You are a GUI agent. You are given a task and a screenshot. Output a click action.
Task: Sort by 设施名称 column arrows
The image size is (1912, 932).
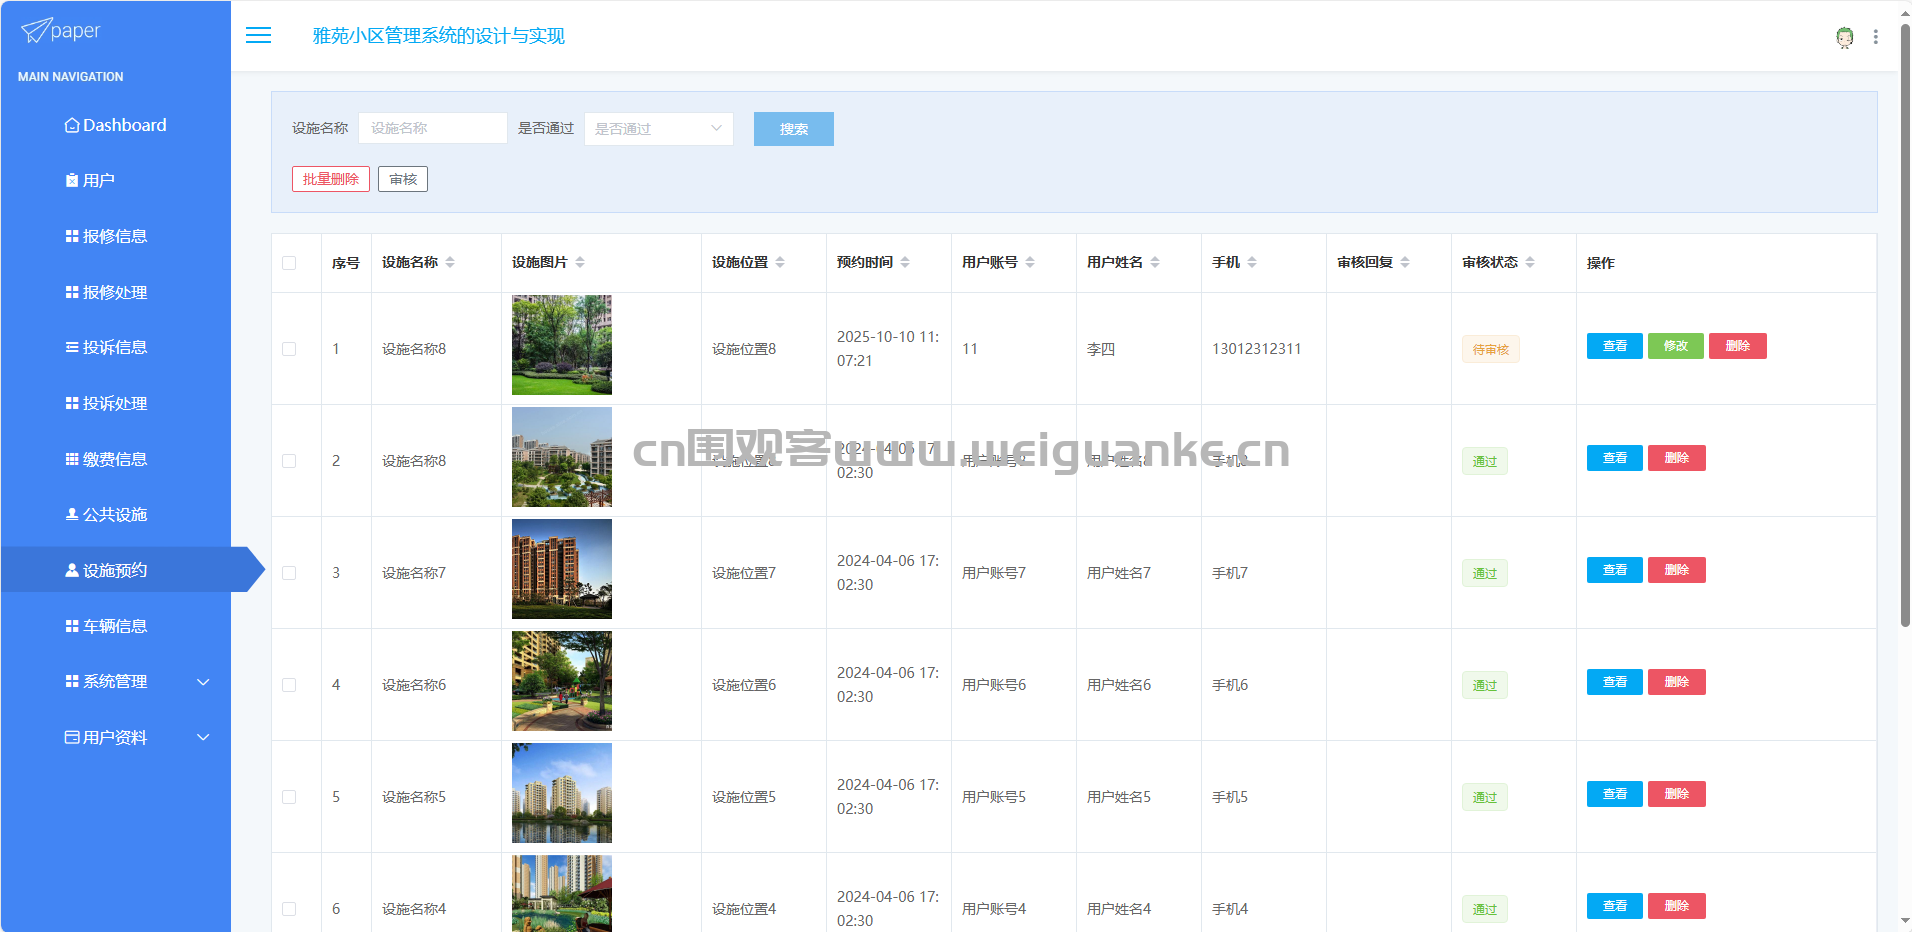[450, 262]
